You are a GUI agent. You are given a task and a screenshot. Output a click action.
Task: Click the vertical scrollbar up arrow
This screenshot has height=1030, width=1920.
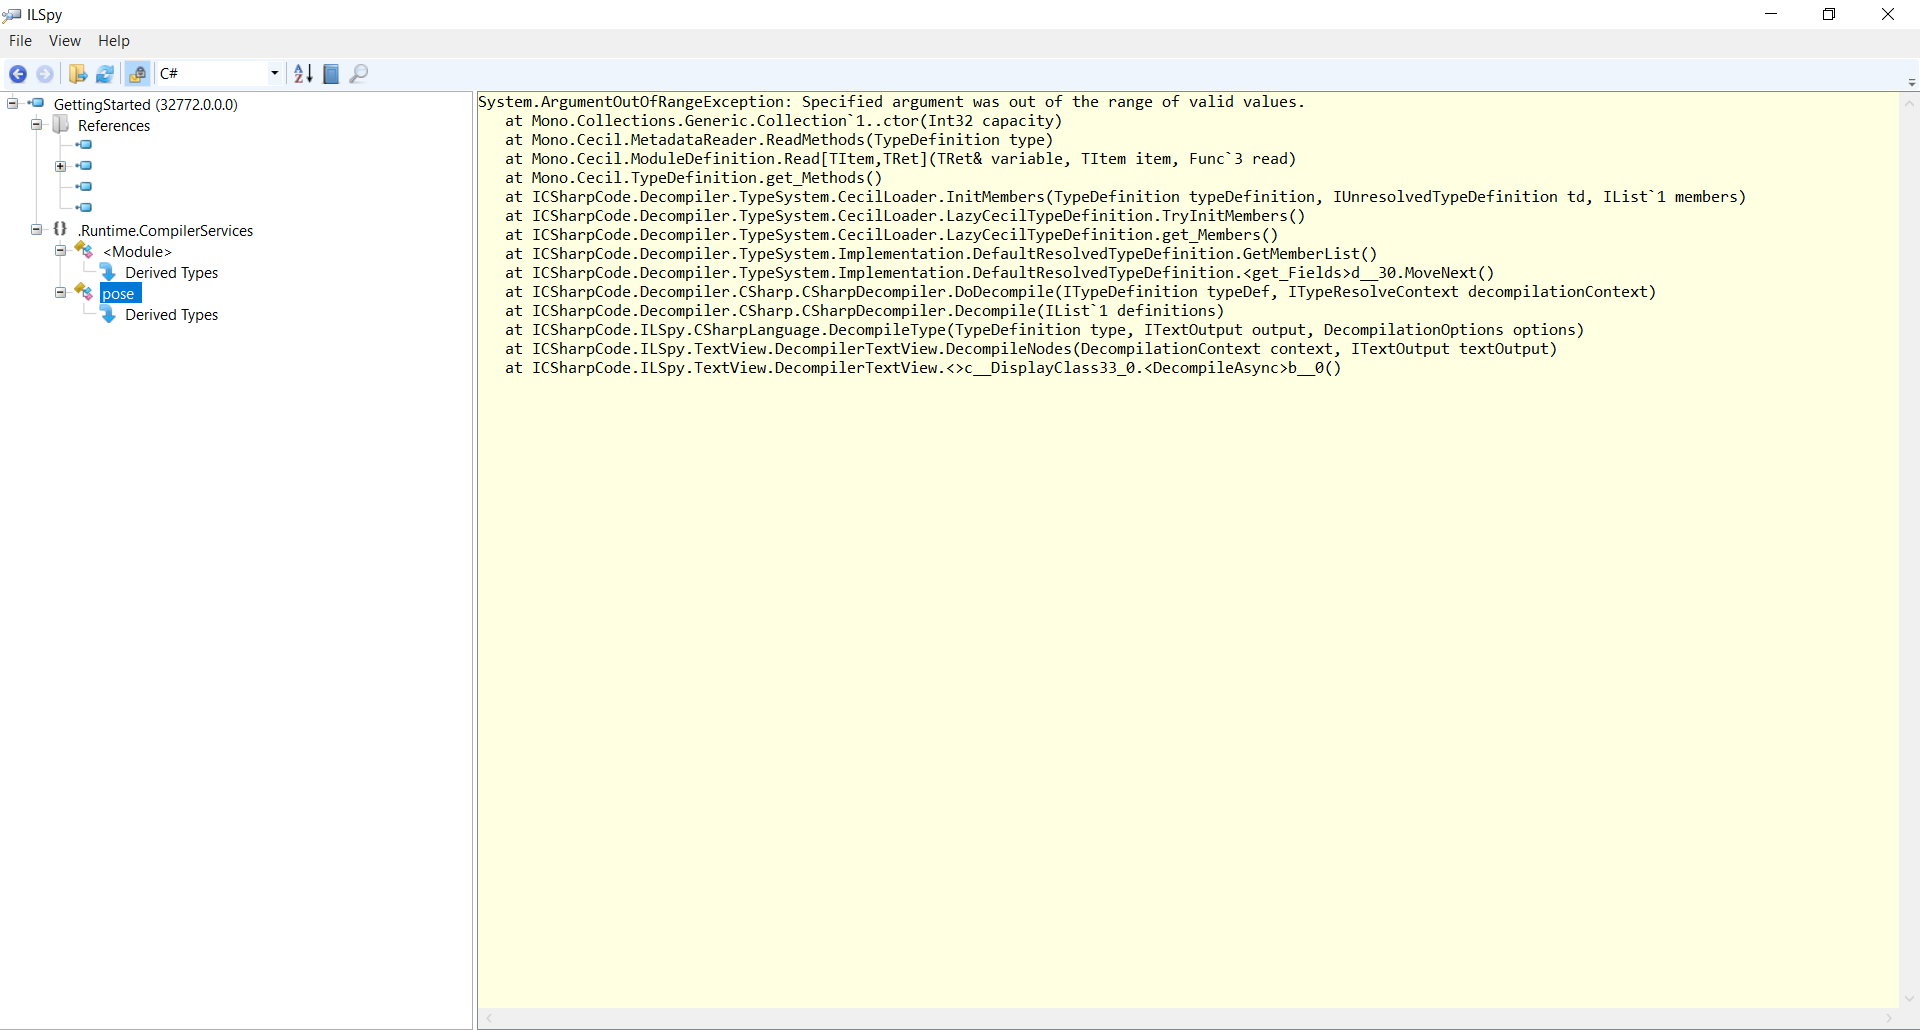click(x=1909, y=103)
